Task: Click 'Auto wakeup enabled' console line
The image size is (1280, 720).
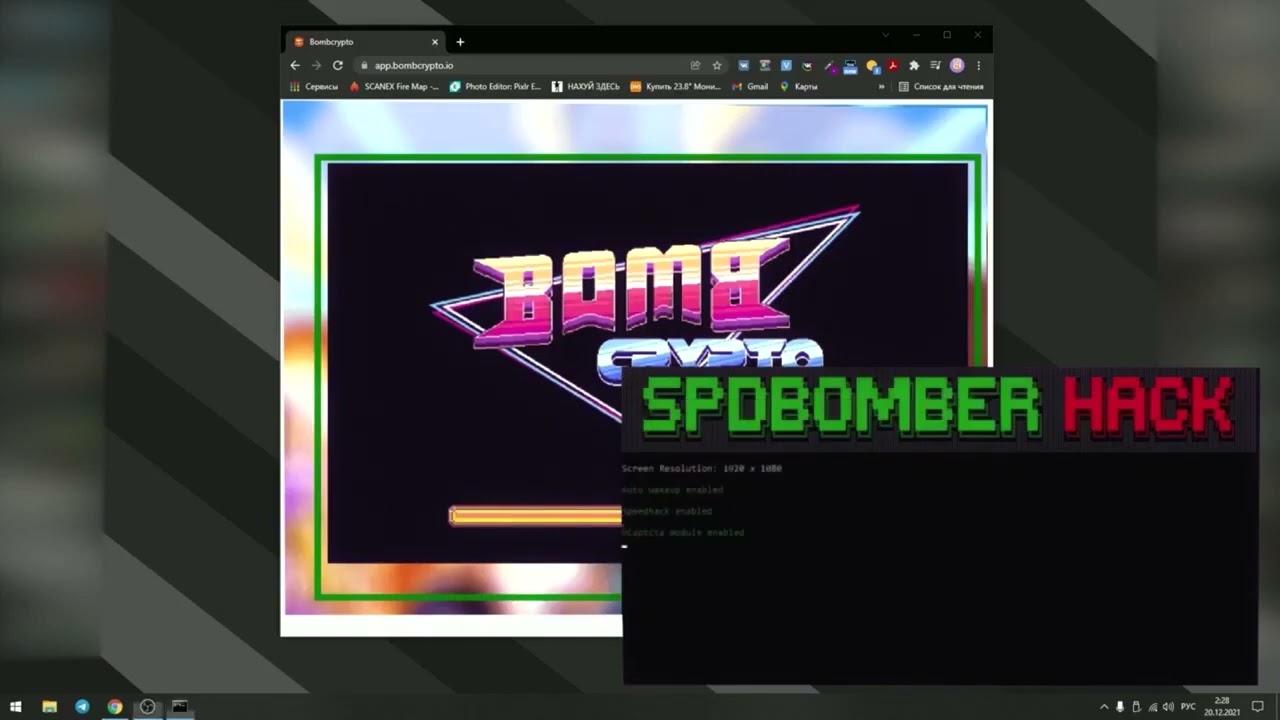Action: coord(672,490)
